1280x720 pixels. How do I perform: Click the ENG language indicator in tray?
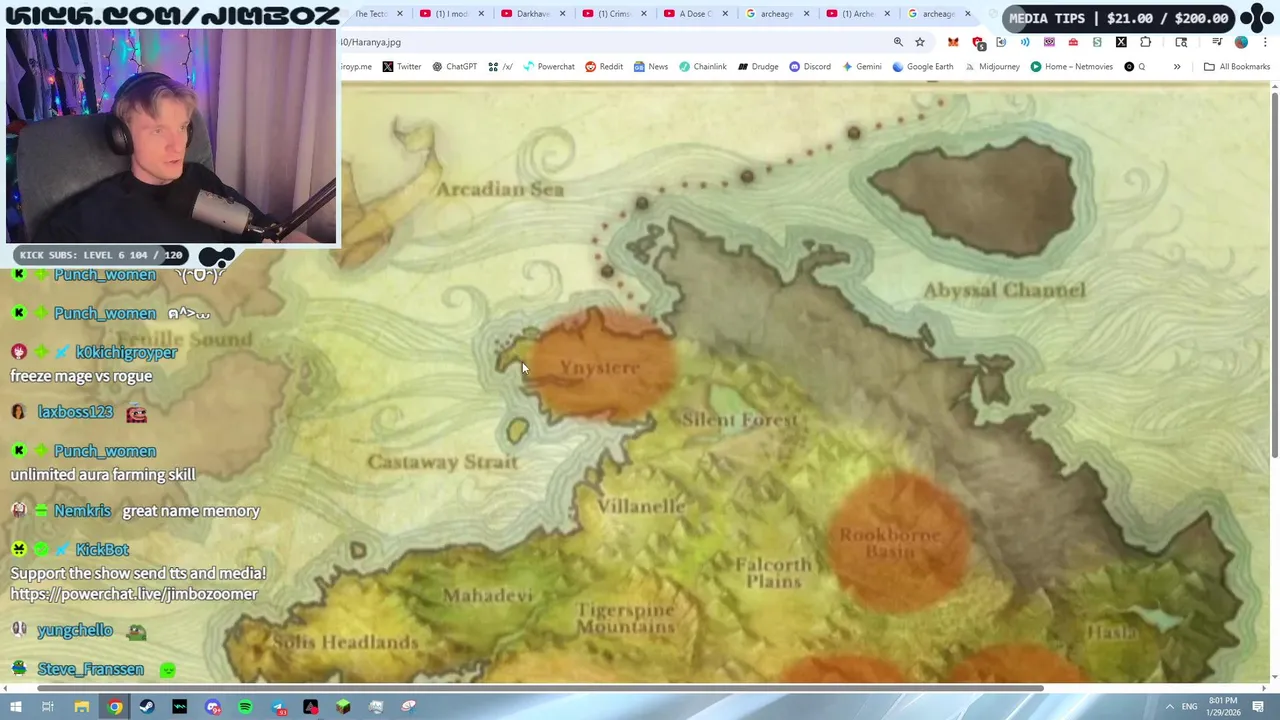pos(1189,707)
